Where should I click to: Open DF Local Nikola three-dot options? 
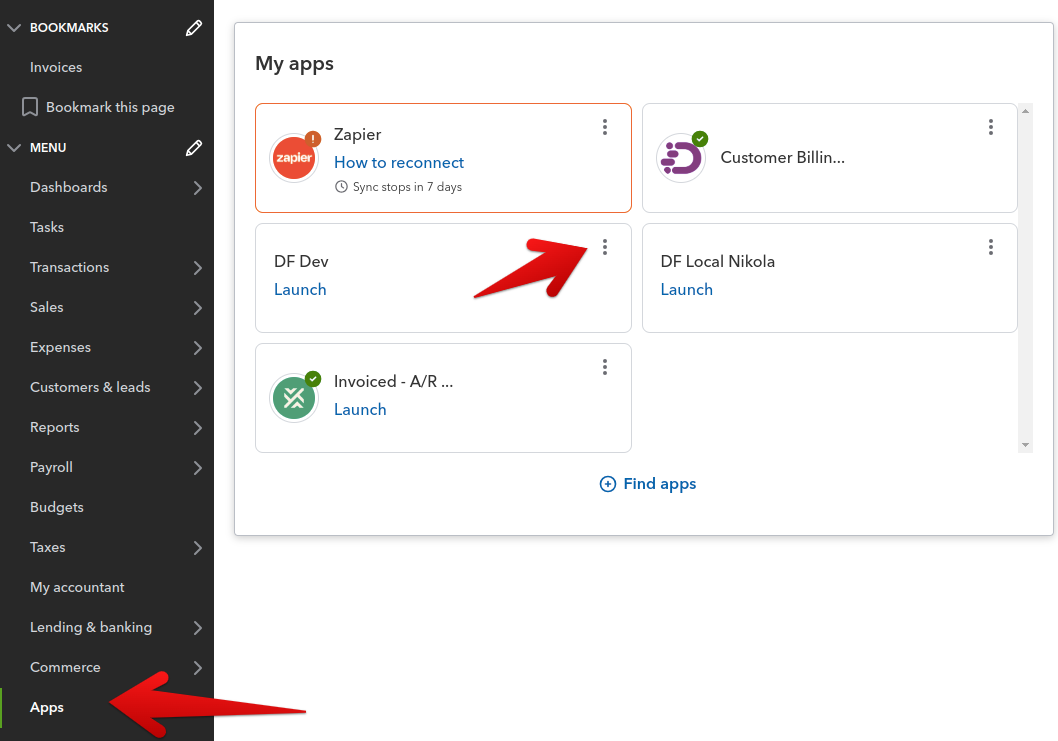pos(991,247)
